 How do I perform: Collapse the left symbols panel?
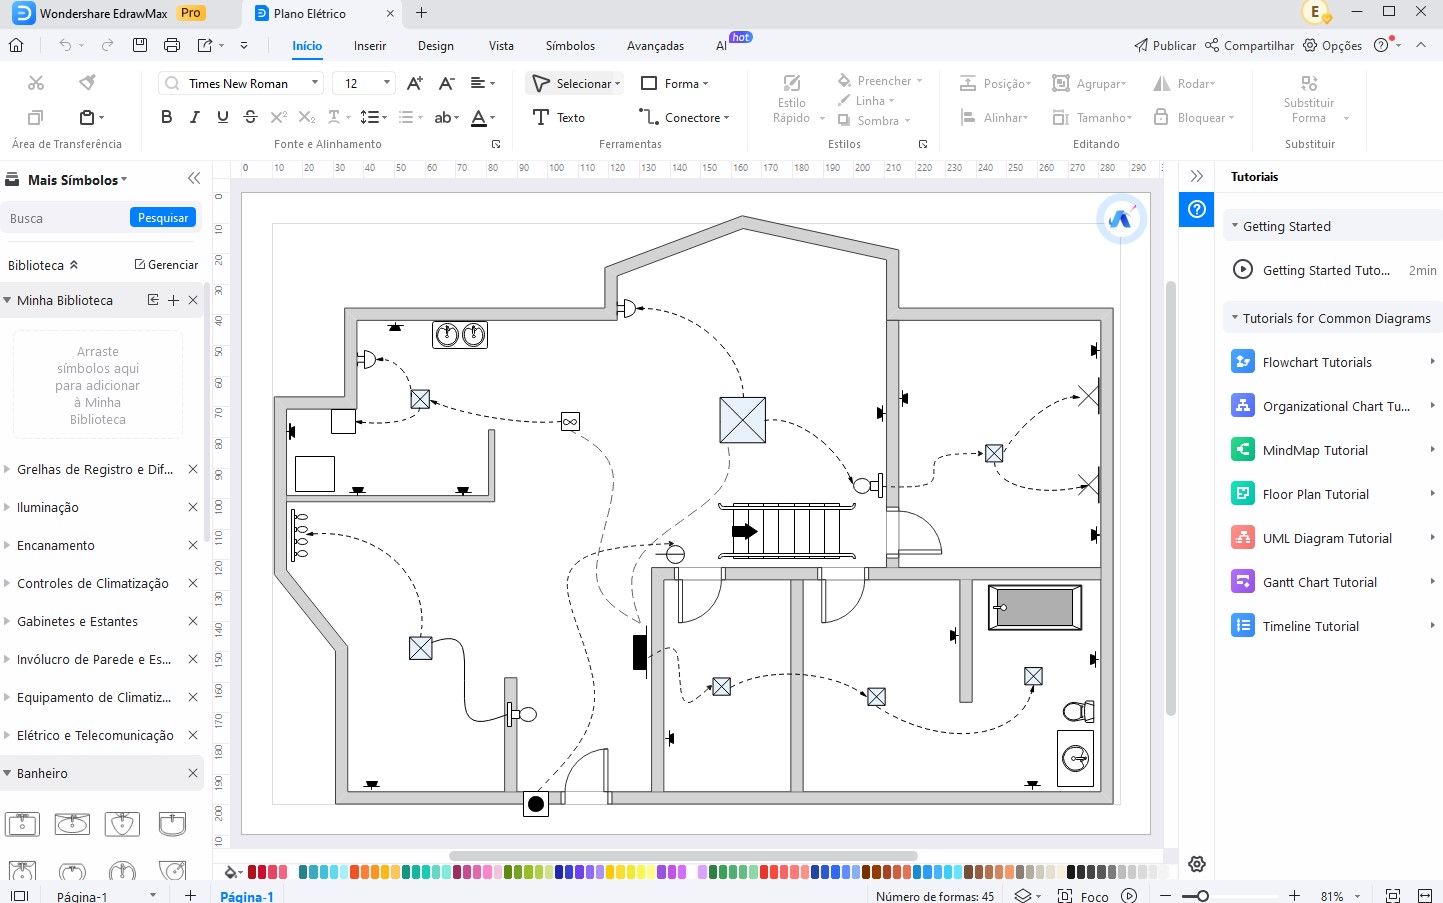[194, 178]
